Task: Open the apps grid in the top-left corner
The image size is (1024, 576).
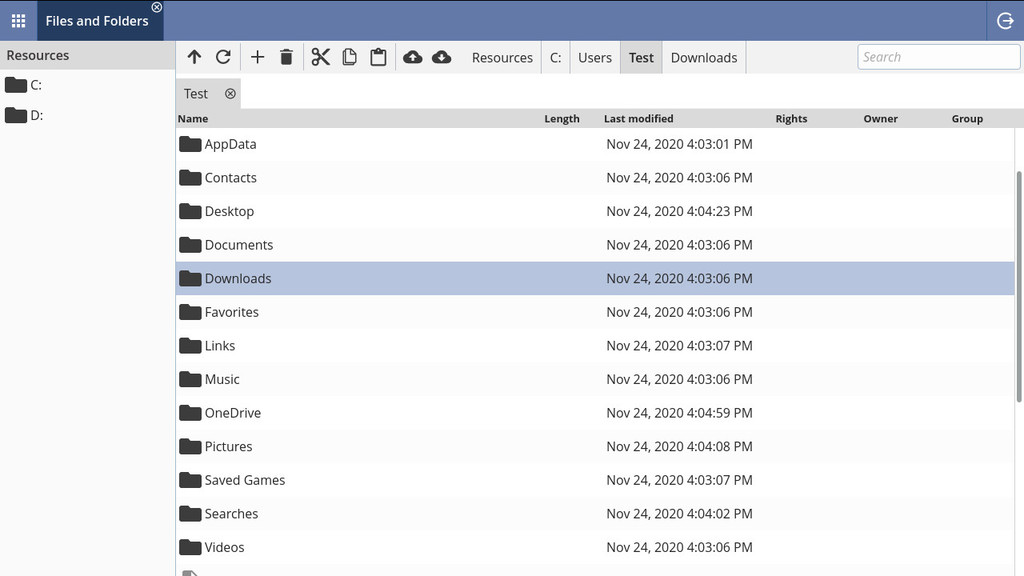Action: pyautogui.click(x=17, y=19)
